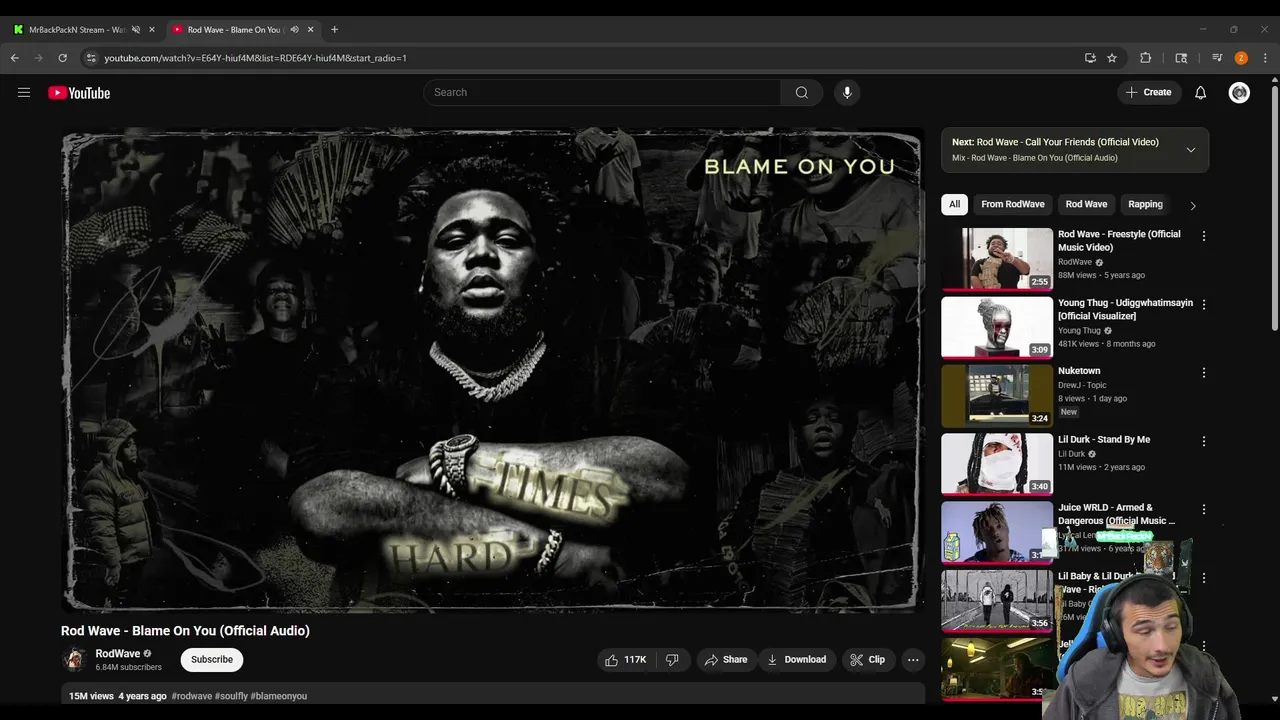The width and height of the screenshot is (1280, 720).
Task: Like the video with thumbs up
Action: coord(626,660)
